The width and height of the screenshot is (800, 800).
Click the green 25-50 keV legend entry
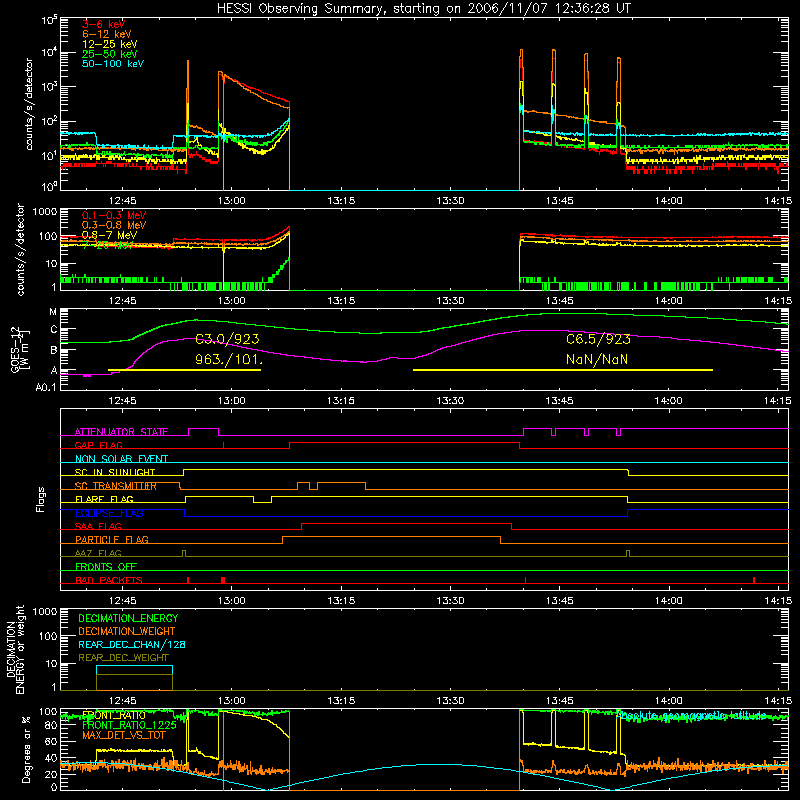click(x=110, y=54)
